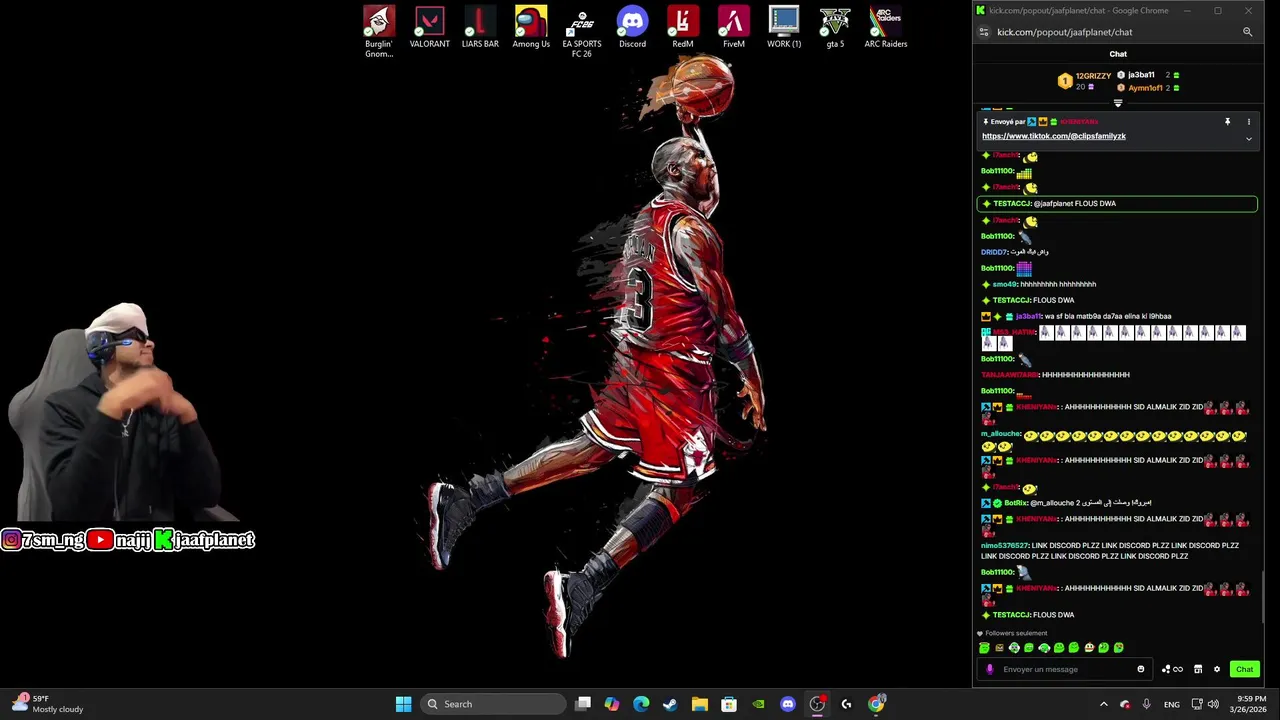Open Copilot from the taskbar
1280x720 pixels.
coord(612,704)
